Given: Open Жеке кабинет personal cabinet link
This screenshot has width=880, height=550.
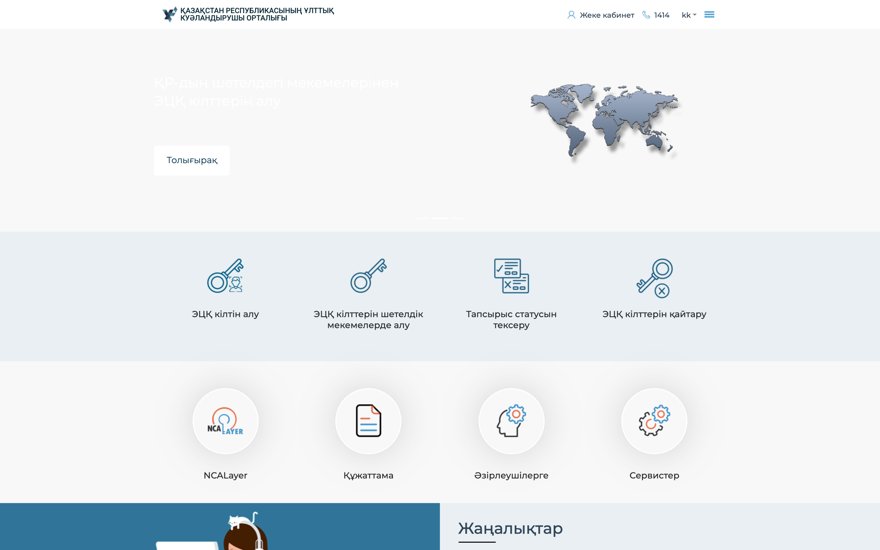Looking at the screenshot, I should click(607, 15).
